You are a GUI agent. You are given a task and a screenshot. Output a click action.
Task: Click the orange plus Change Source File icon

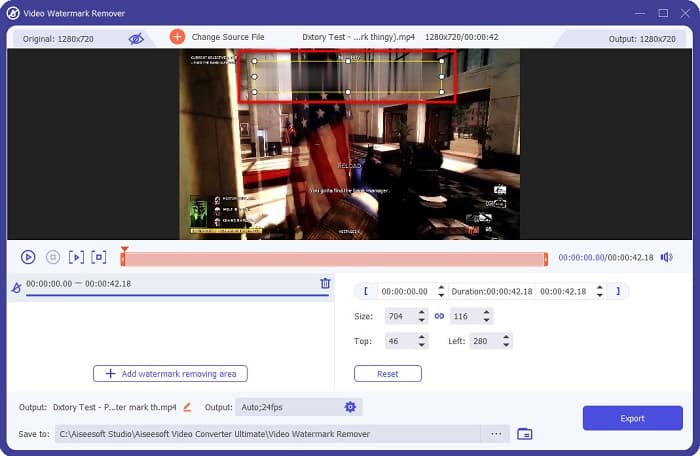(177, 37)
